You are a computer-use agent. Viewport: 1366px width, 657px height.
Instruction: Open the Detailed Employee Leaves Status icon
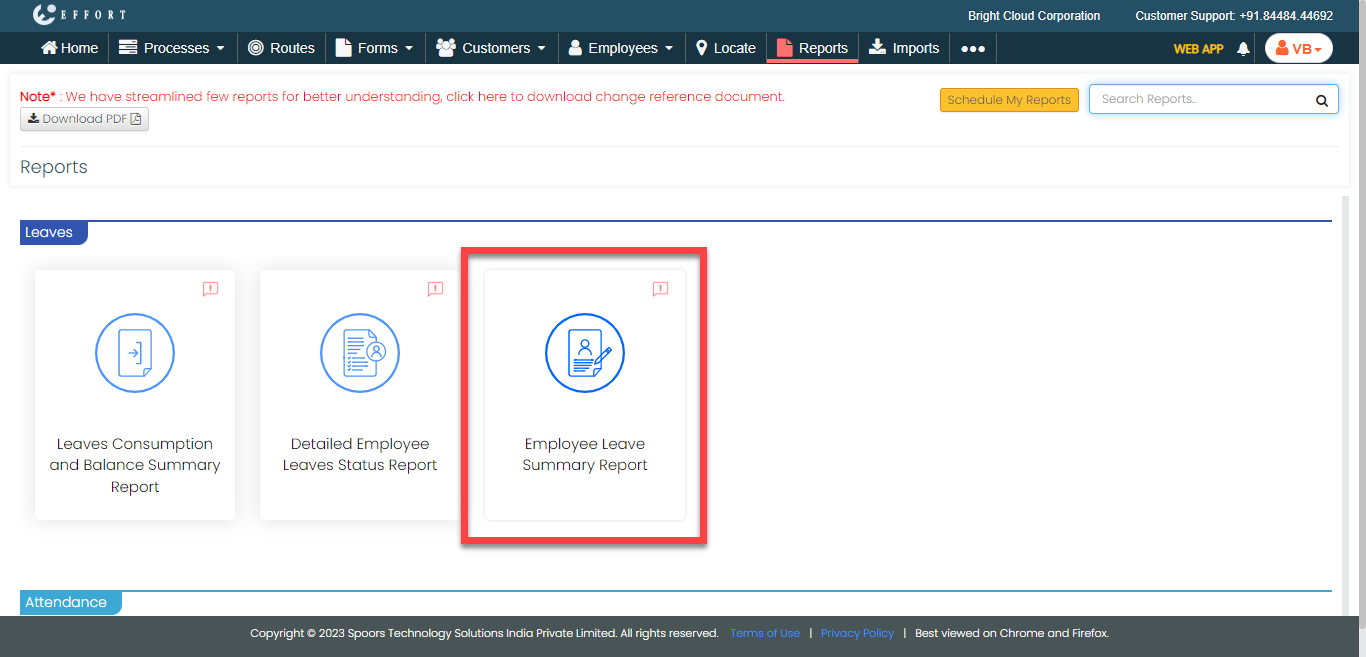pyautogui.click(x=360, y=353)
